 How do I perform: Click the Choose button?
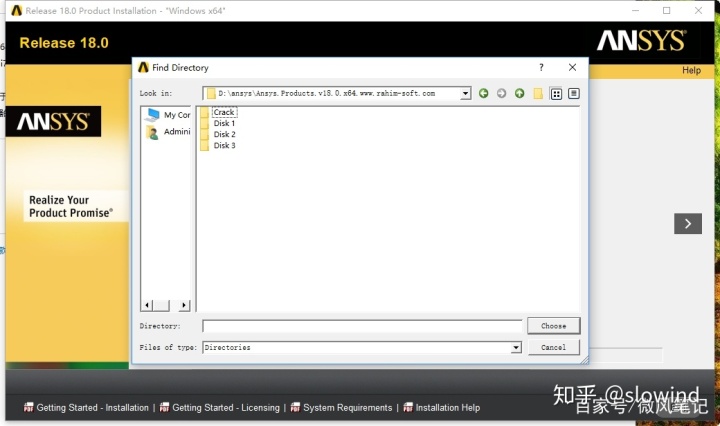tap(553, 326)
